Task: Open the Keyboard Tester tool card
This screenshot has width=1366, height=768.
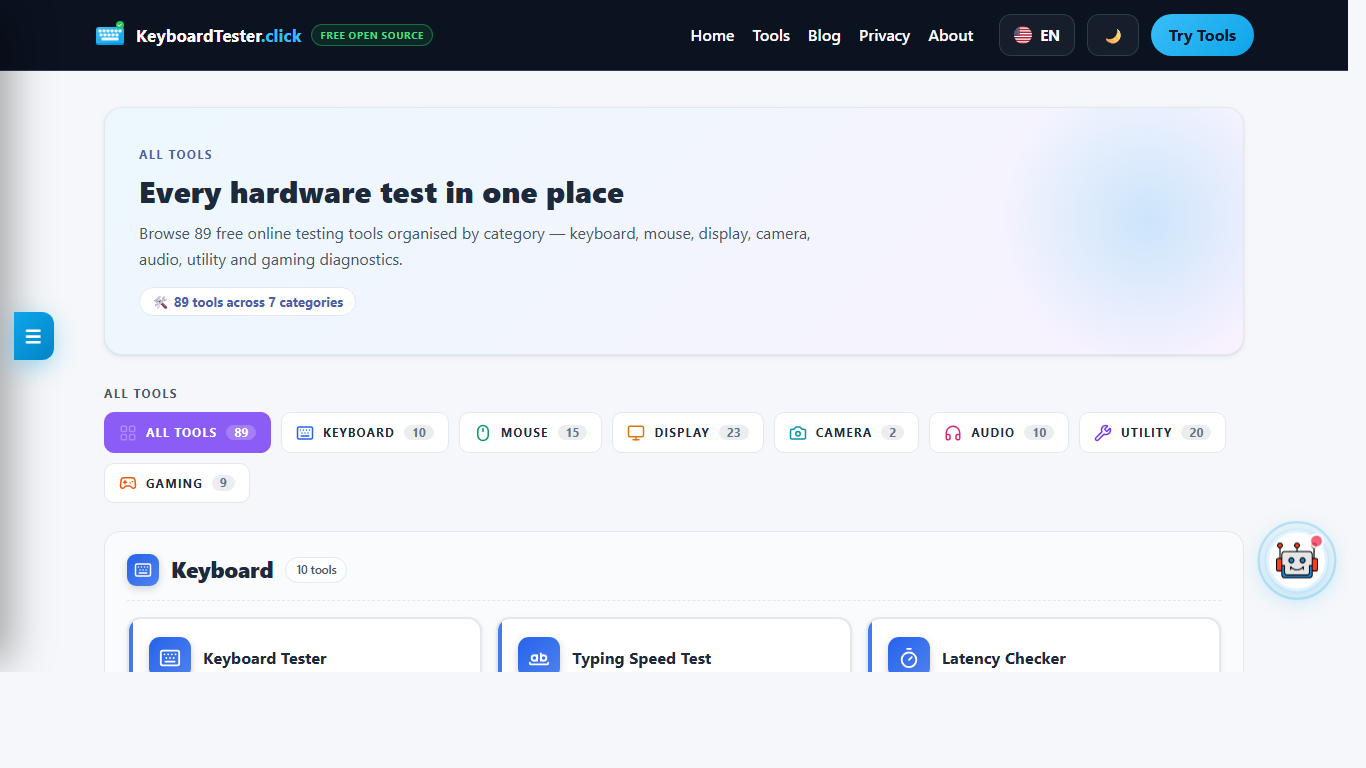Action: 305,645
